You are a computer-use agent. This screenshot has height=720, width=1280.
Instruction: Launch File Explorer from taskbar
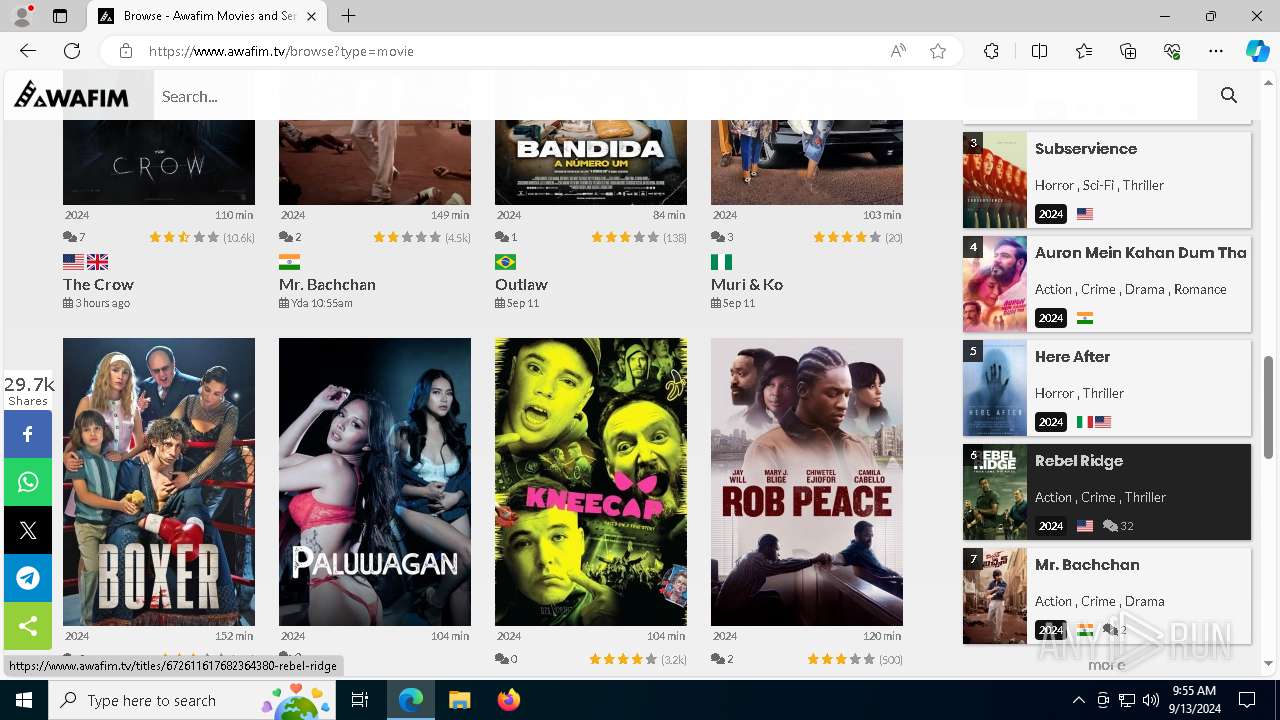459,700
